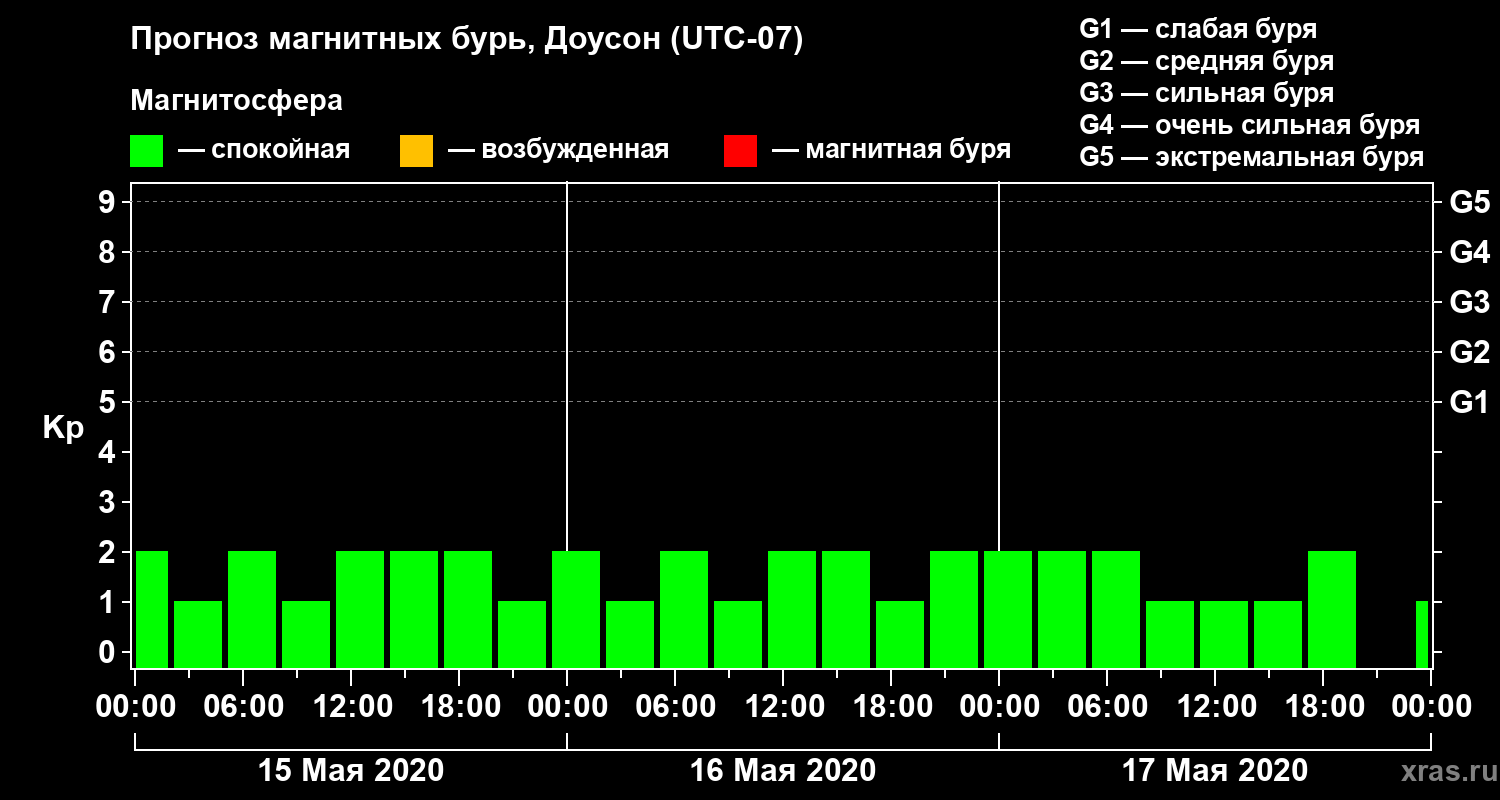The width and height of the screenshot is (1500, 800).
Task: Click the green bar above 12:00 on 16 May
Action: point(792,609)
